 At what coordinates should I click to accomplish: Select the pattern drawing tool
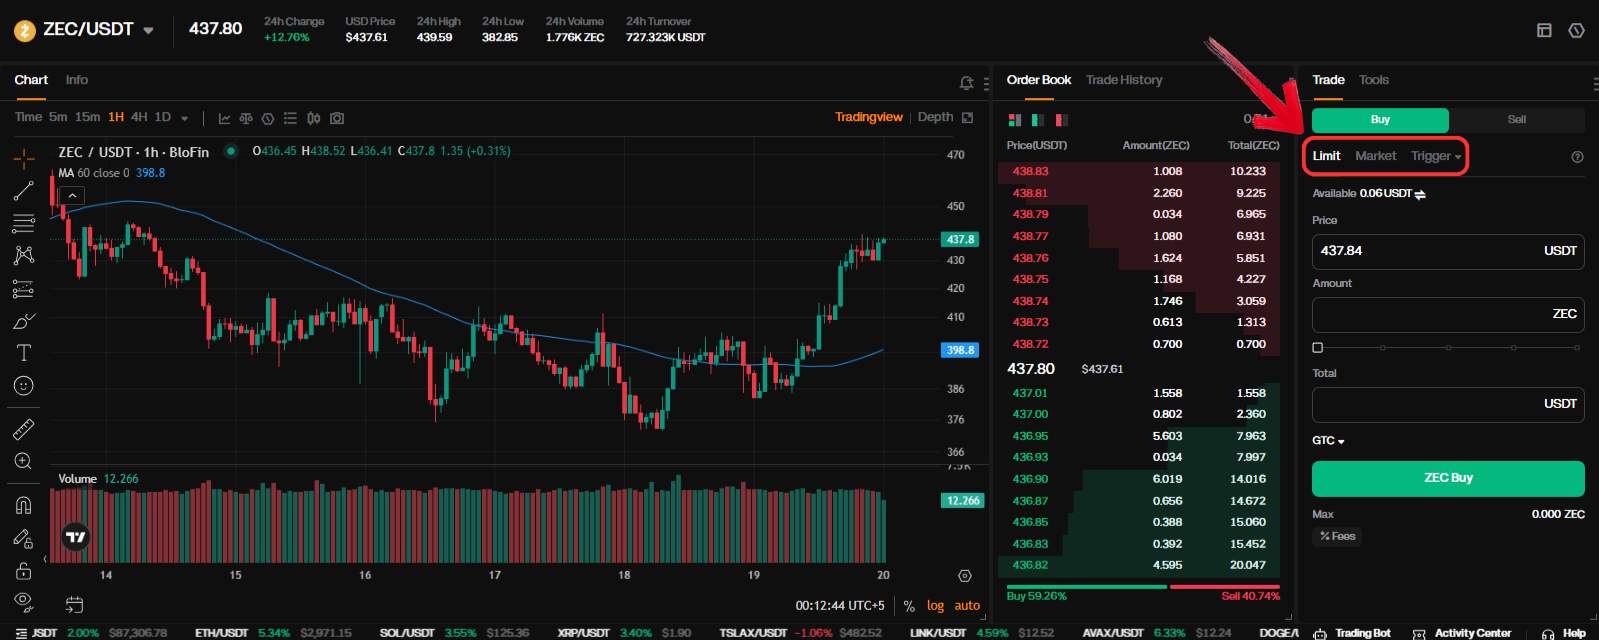click(x=24, y=255)
